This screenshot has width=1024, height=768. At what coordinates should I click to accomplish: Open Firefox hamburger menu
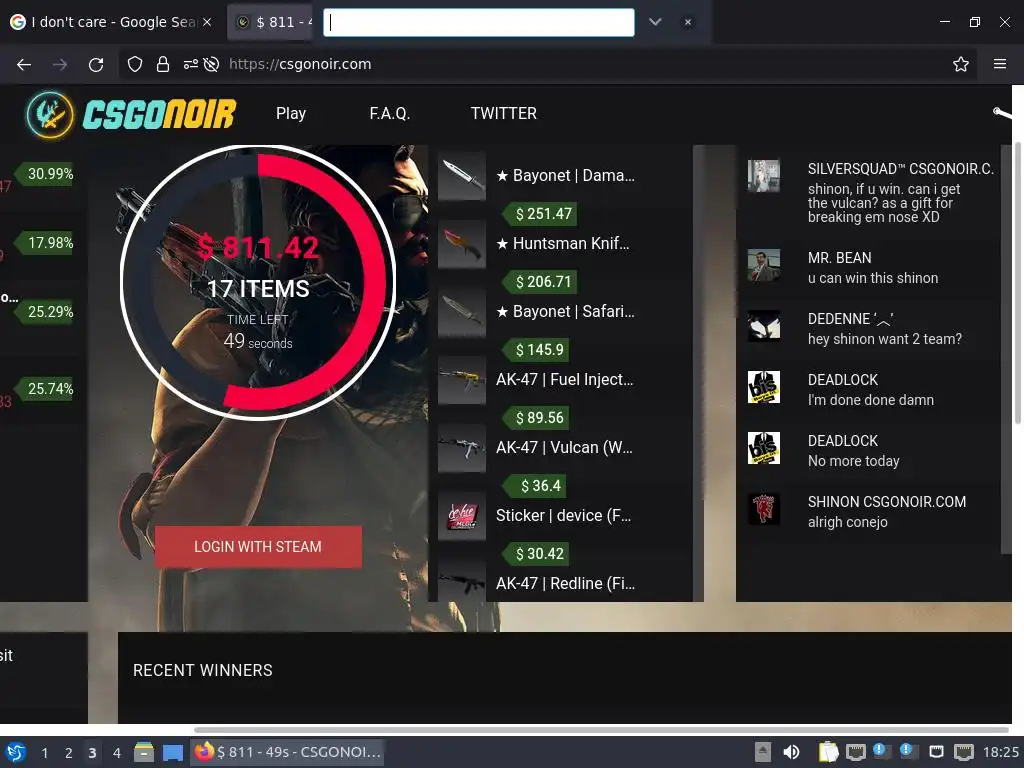coord(1000,64)
